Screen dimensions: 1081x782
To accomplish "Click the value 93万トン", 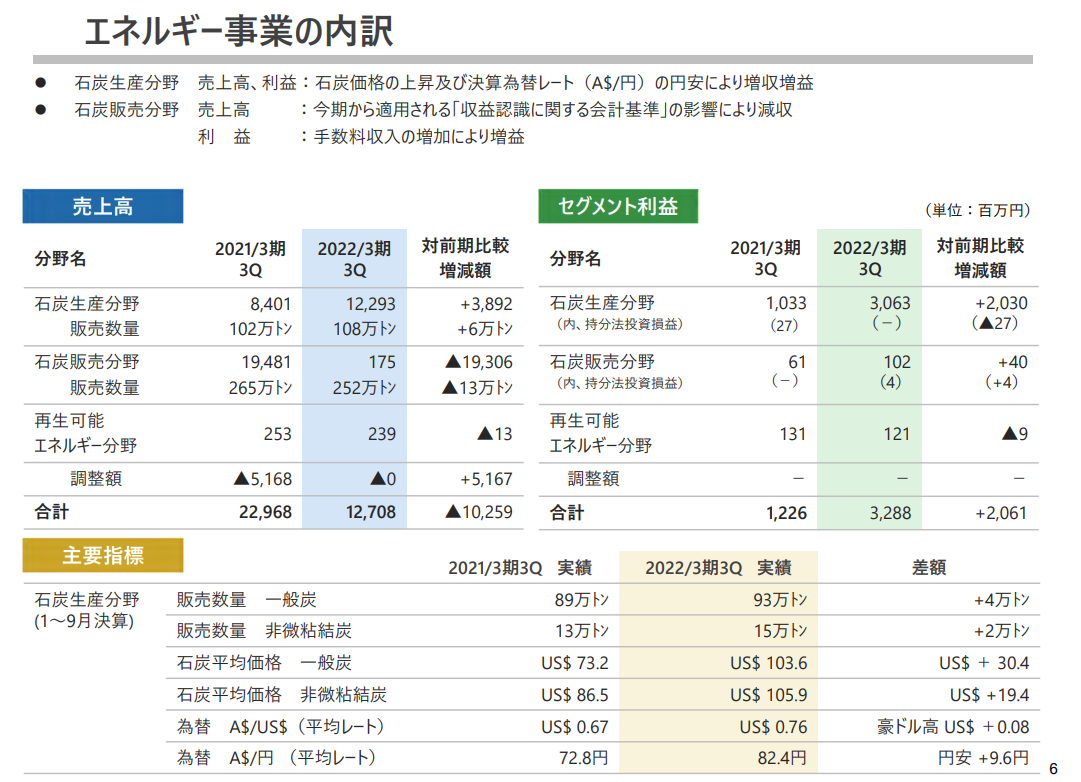I will tap(780, 600).
